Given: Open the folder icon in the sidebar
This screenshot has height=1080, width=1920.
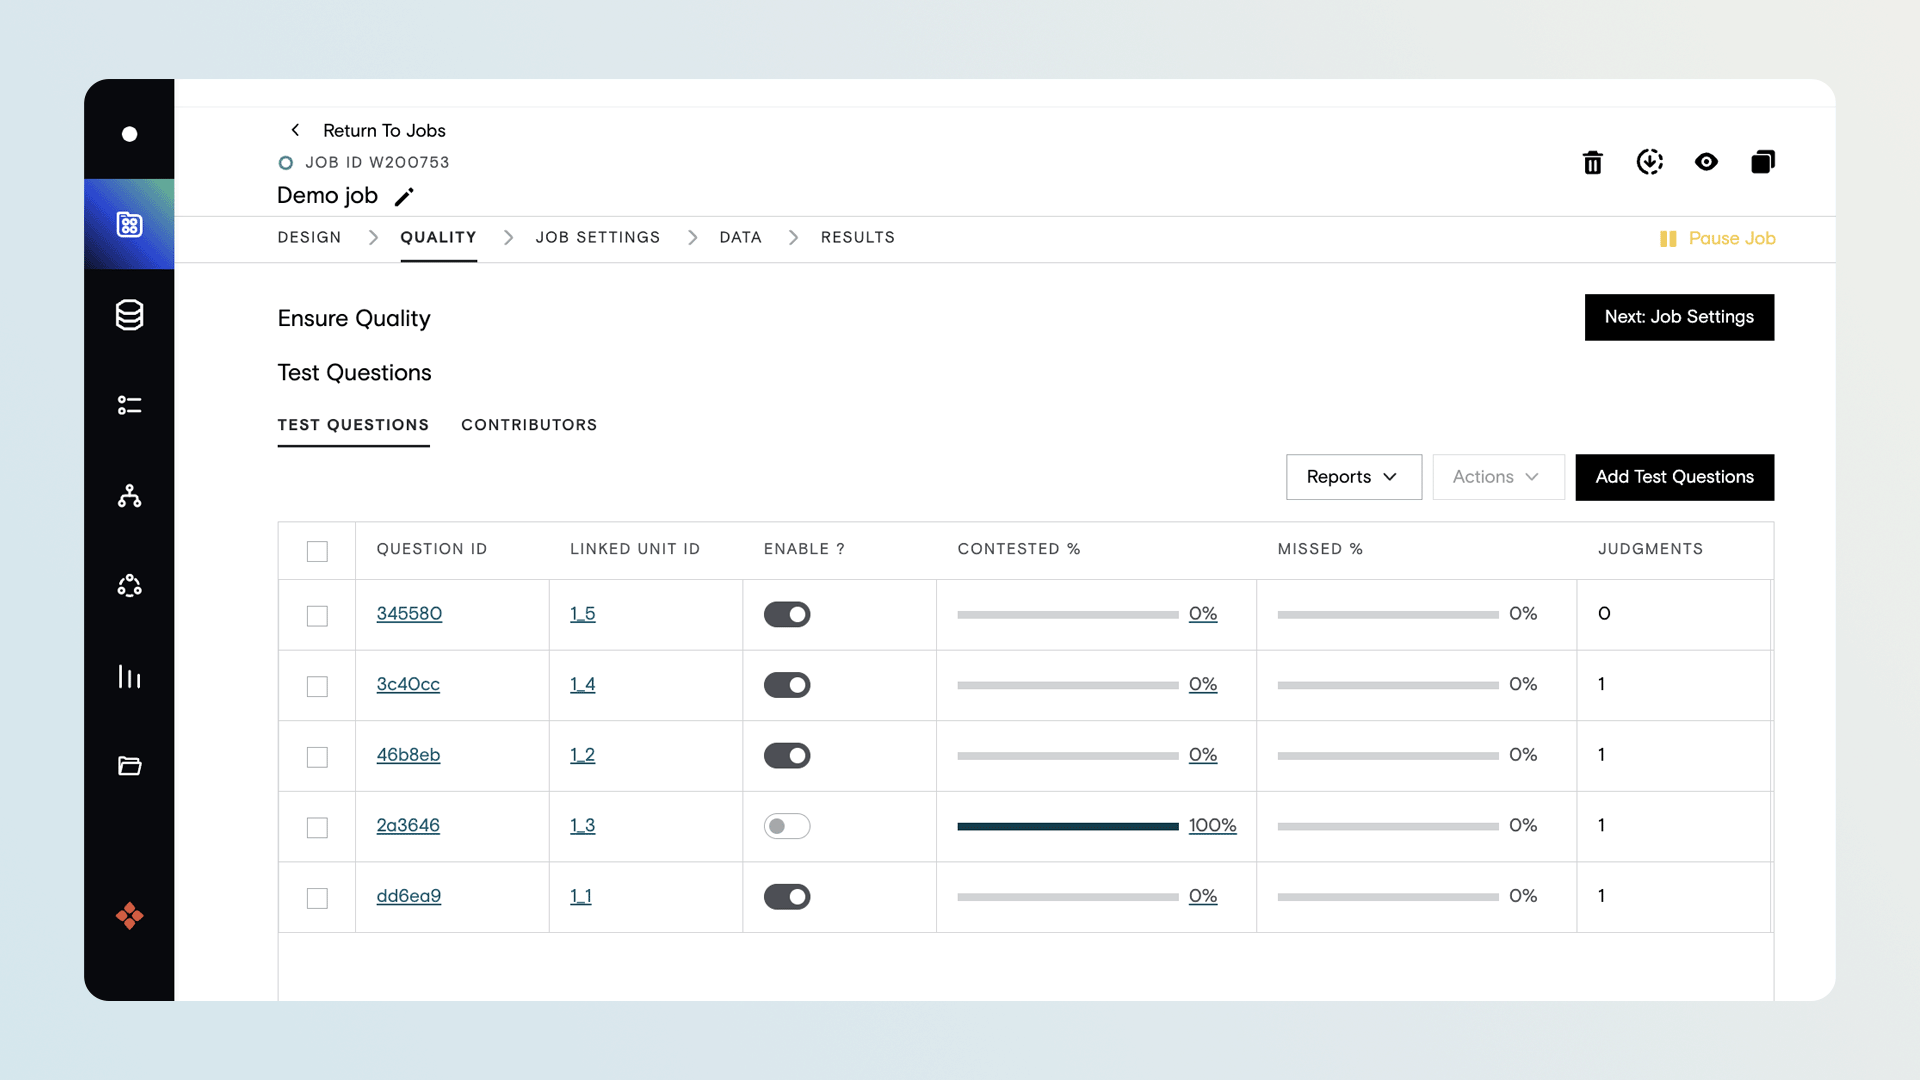Looking at the screenshot, I should click(x=129, y=766).
